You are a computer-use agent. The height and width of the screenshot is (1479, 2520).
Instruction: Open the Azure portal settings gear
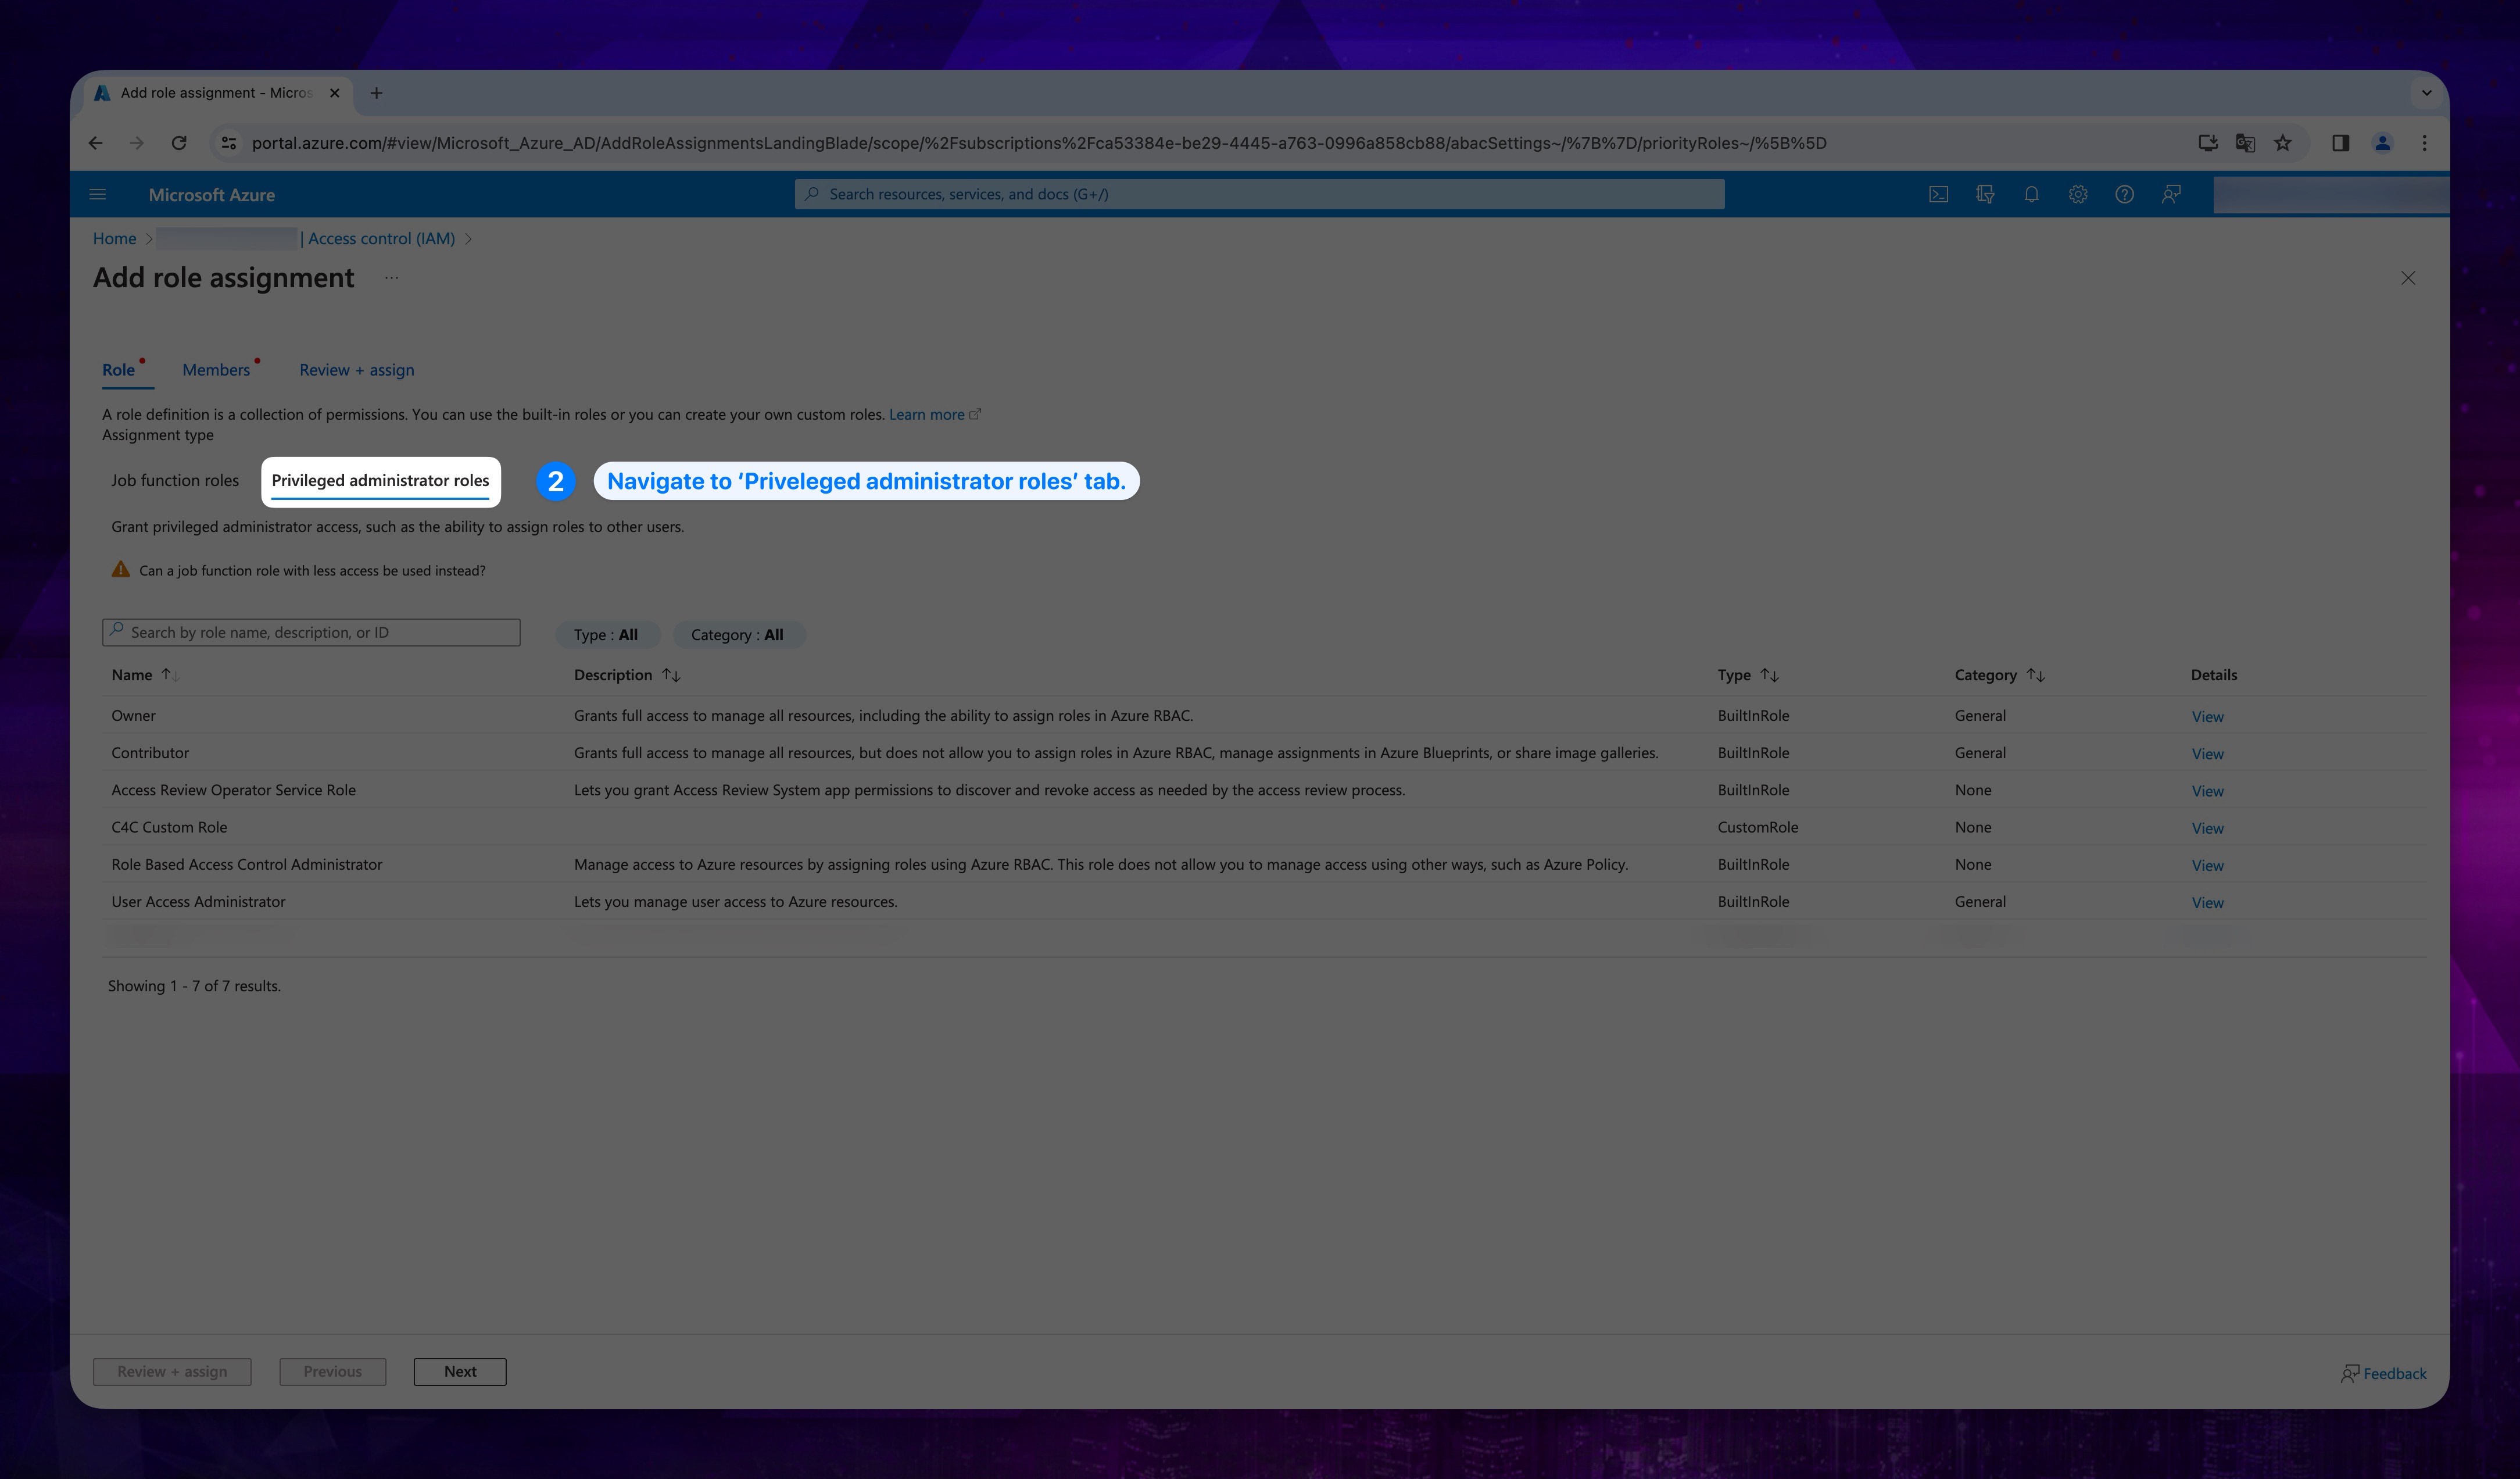2078,194
